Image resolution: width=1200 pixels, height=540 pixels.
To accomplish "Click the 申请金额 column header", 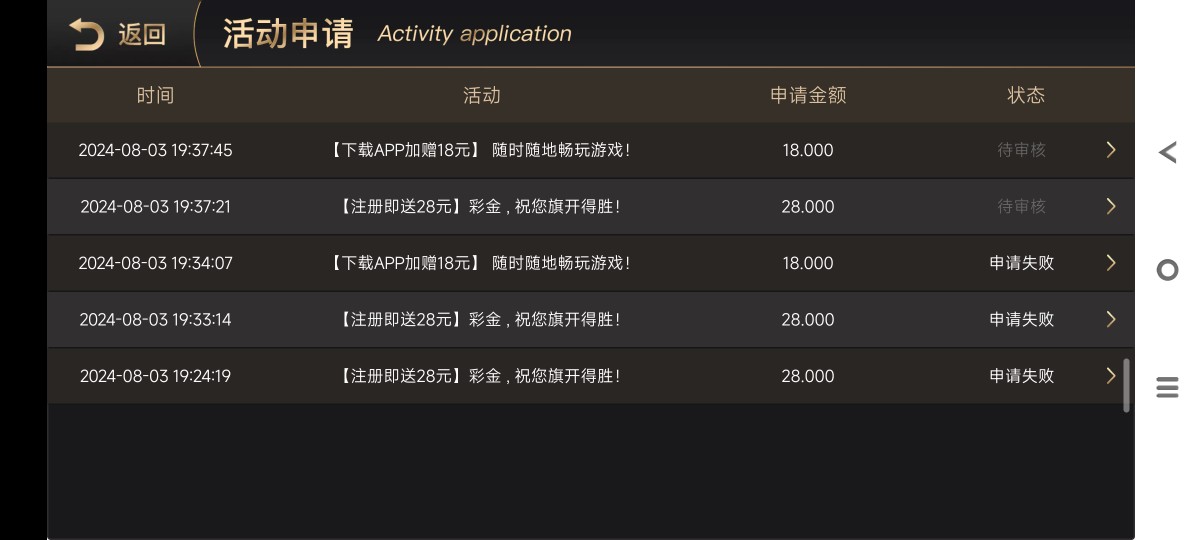I will [x=808, y=95].
